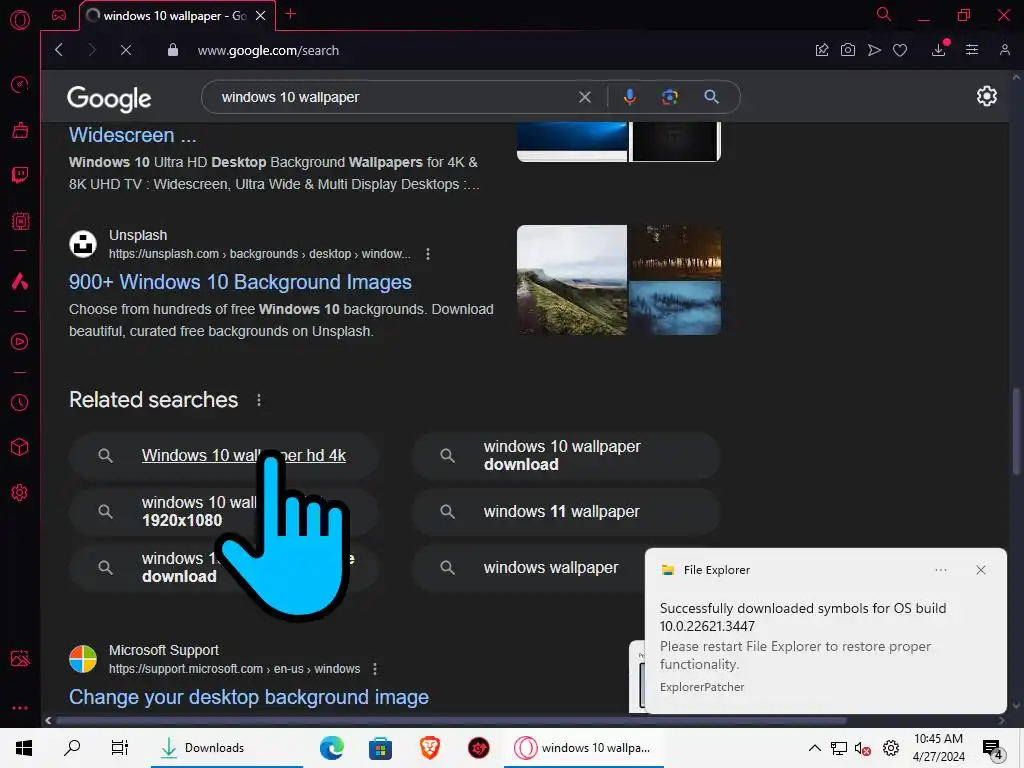Open 900+ Windows 10 Background Images link
This screenshot has width=1024, height=768.
pyautogui.click(x=240, y=282)
